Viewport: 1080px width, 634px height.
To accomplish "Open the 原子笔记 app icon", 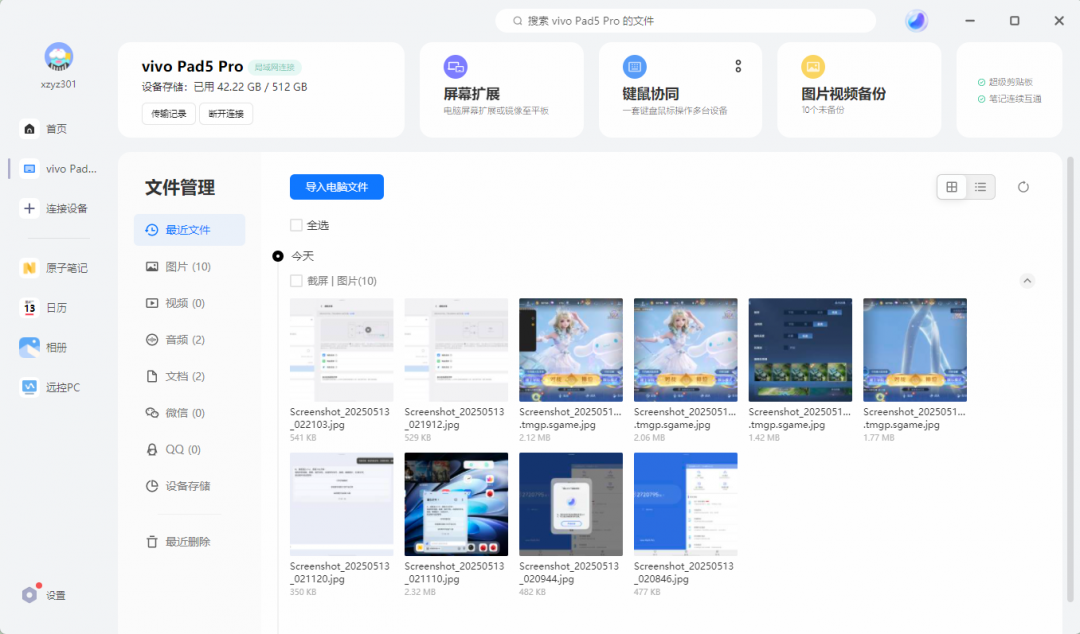I will click(29, 268).
